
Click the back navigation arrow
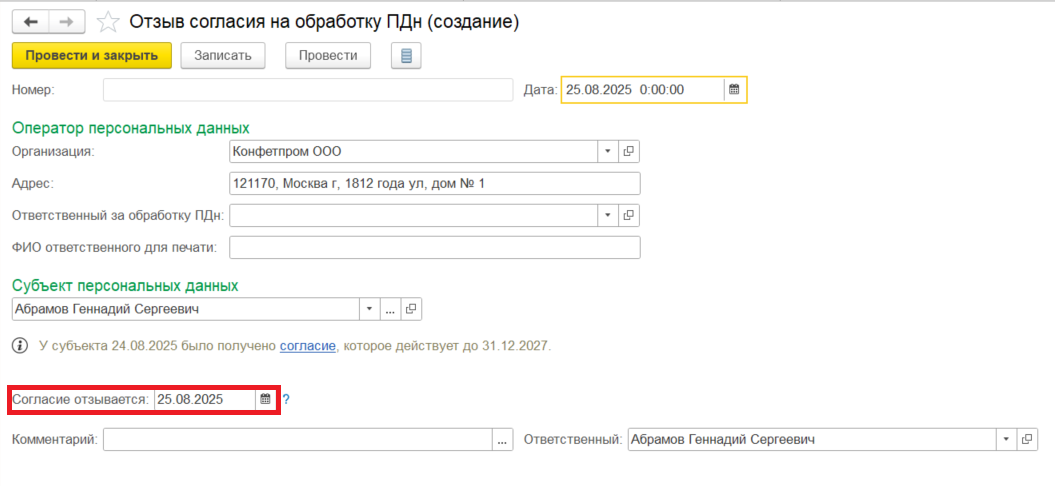point(30,21)
